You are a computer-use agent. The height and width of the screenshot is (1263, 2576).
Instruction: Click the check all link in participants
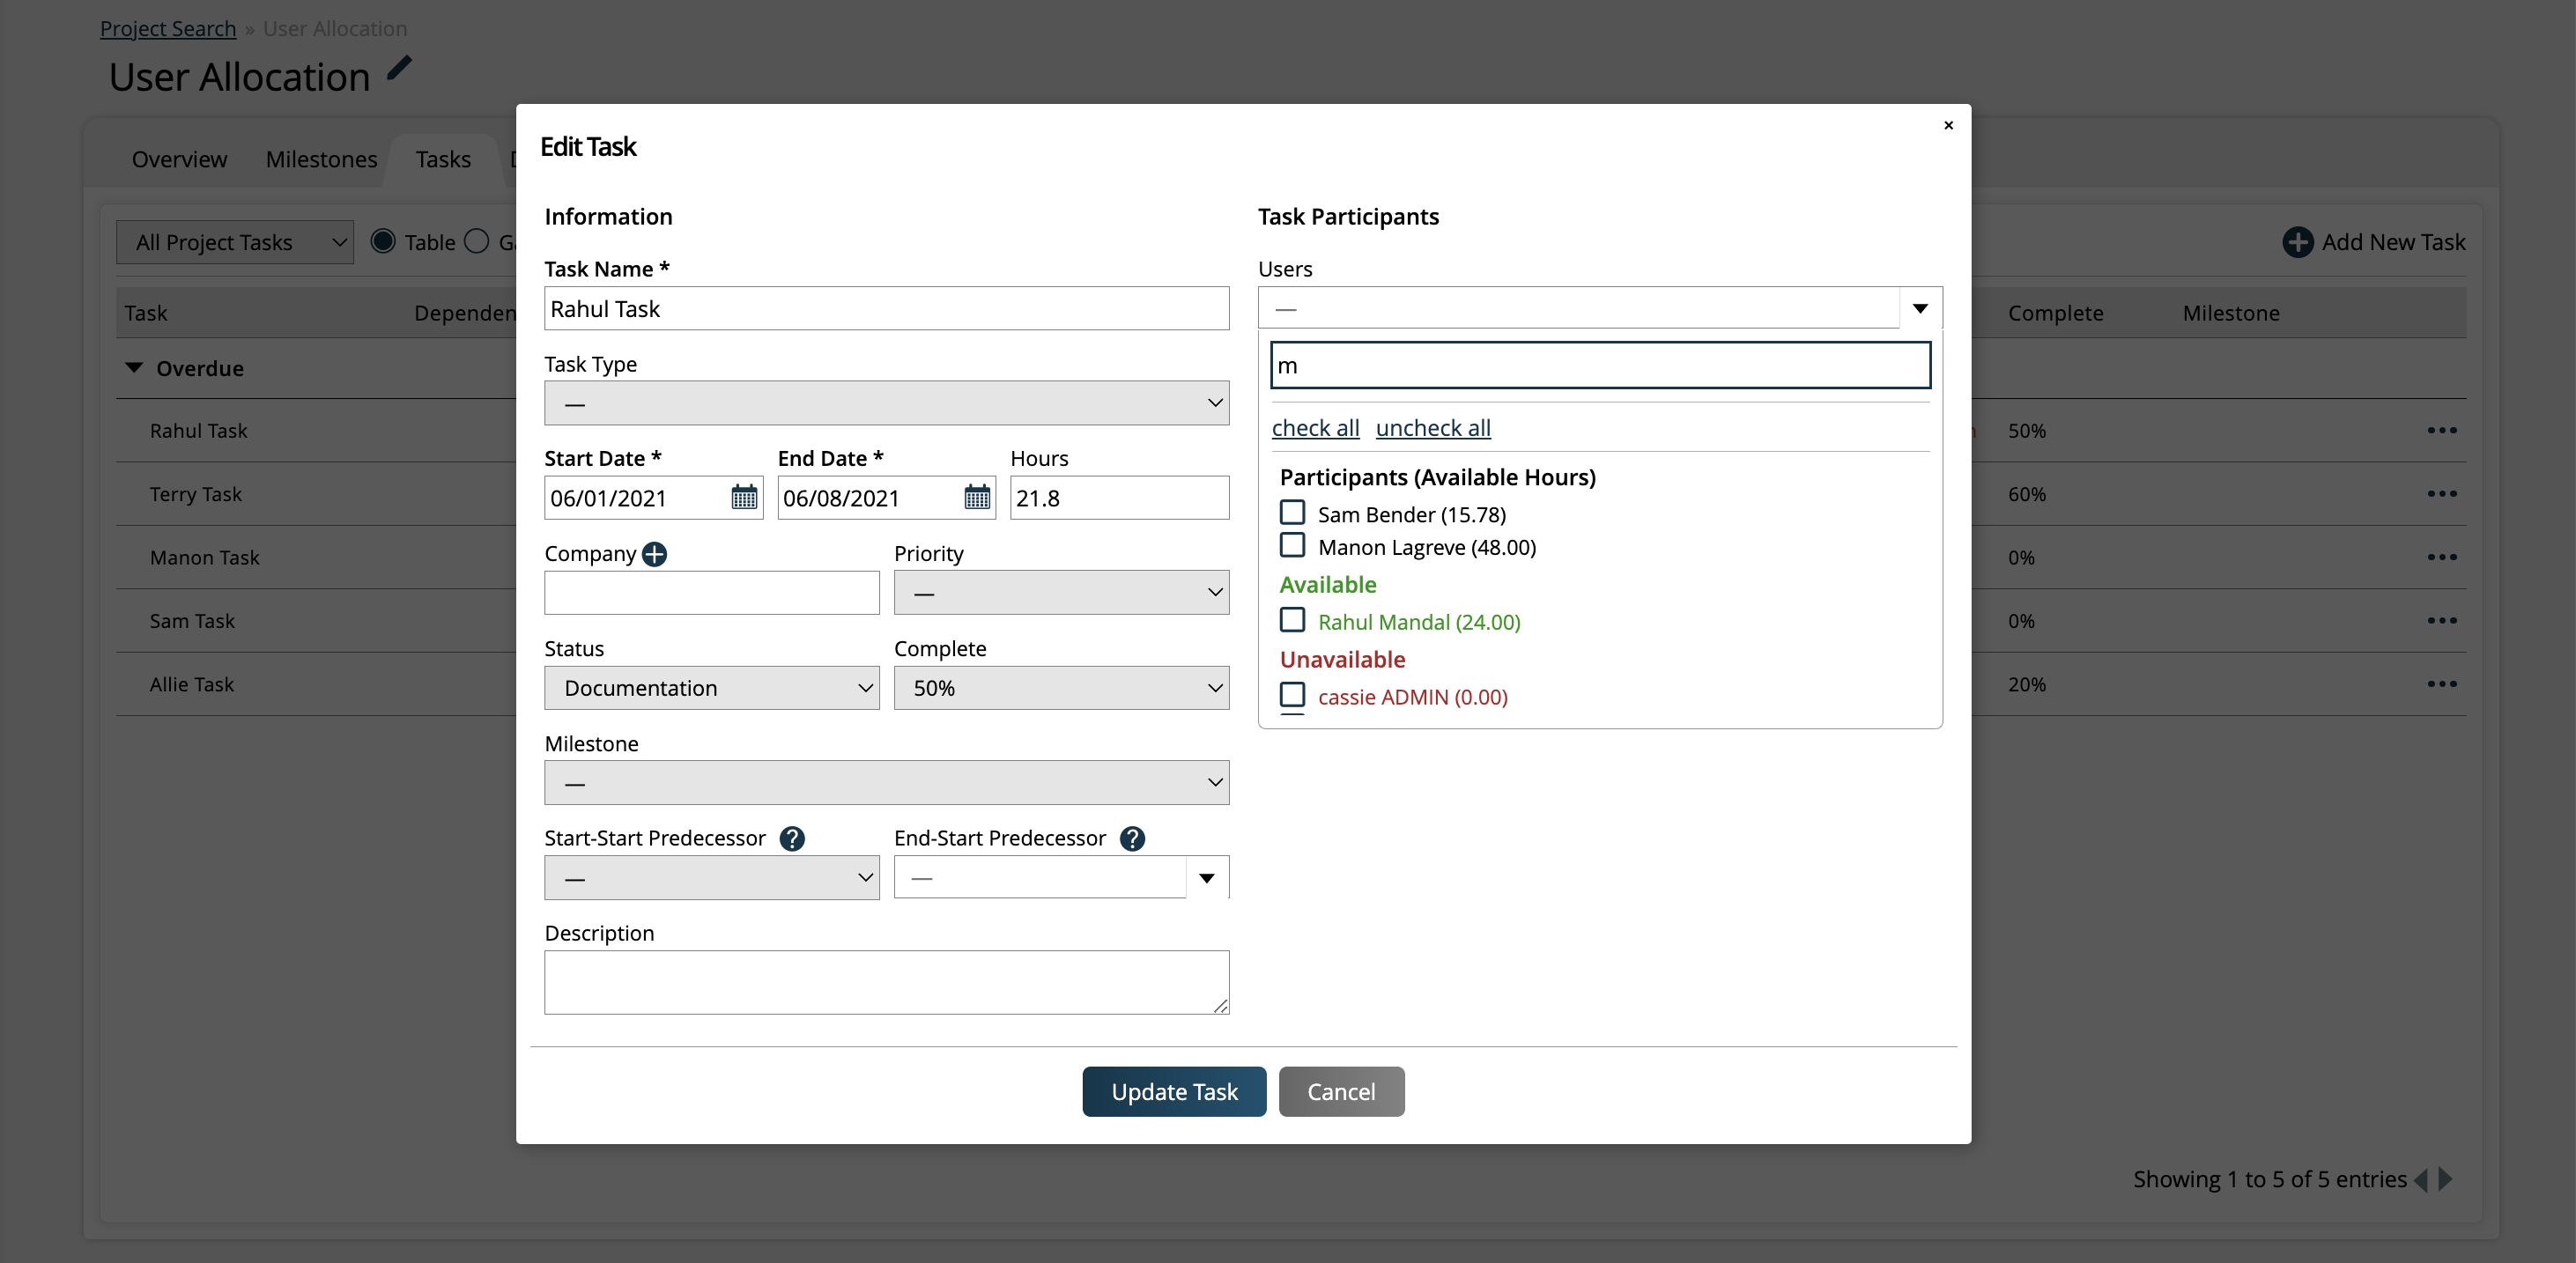point(1316,427)
